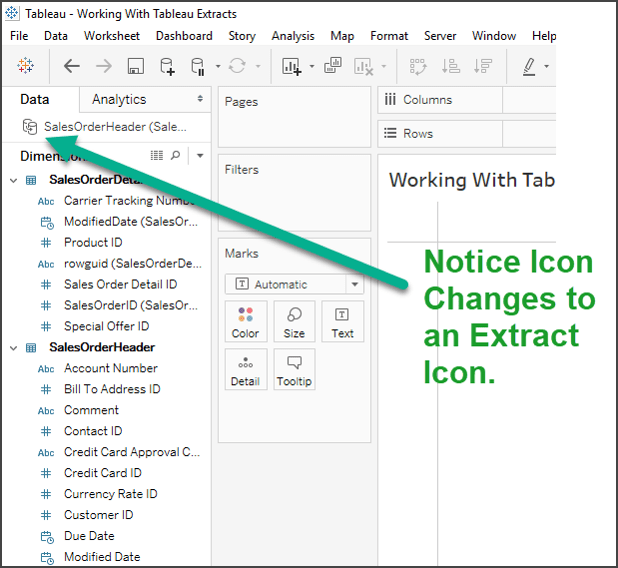The height and width of the screenshot is (568, 618).
Task: Collapse the SalesOrderHeader table group
Action: click(13, 347)
